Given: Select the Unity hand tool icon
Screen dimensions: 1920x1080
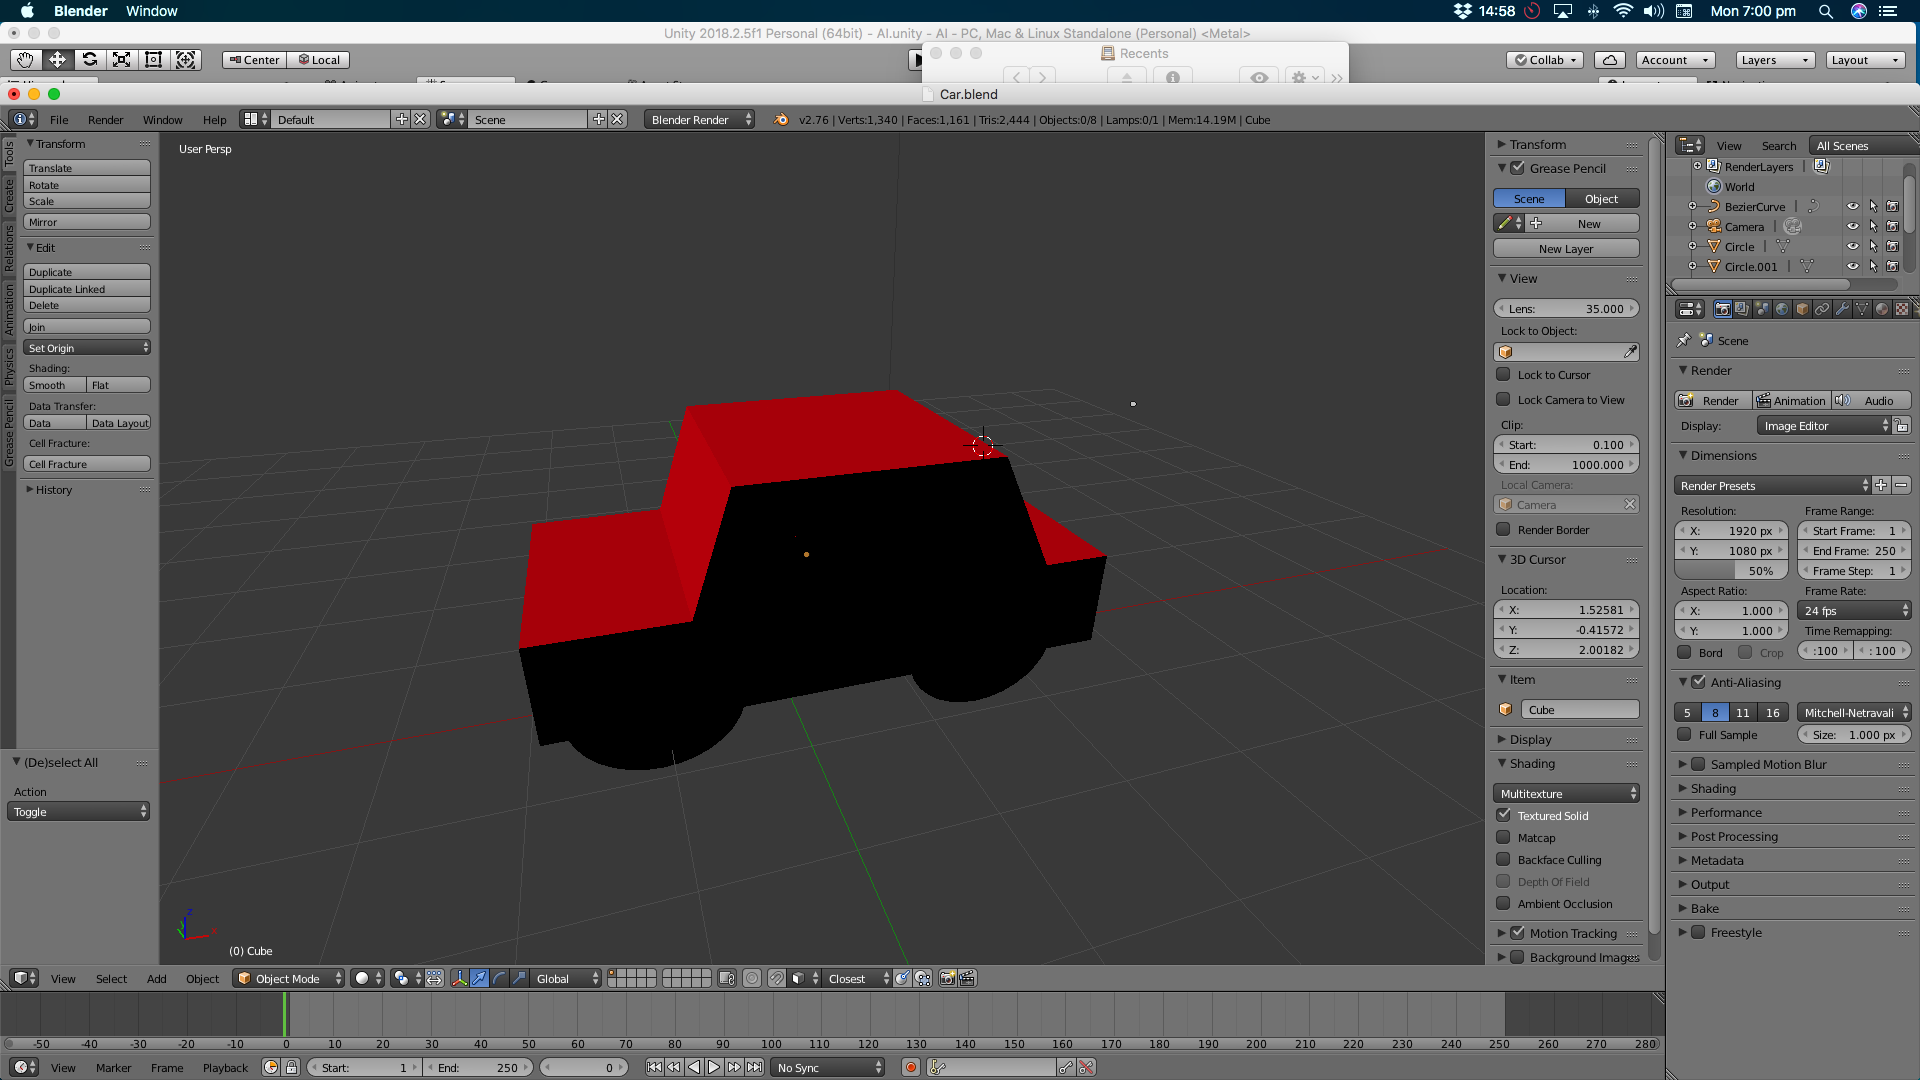Looking at the screenshot, I should click(x=25, y=60).
